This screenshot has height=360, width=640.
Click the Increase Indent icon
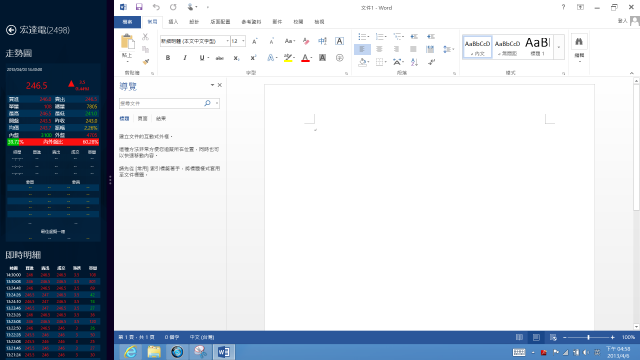coord(431,37)
